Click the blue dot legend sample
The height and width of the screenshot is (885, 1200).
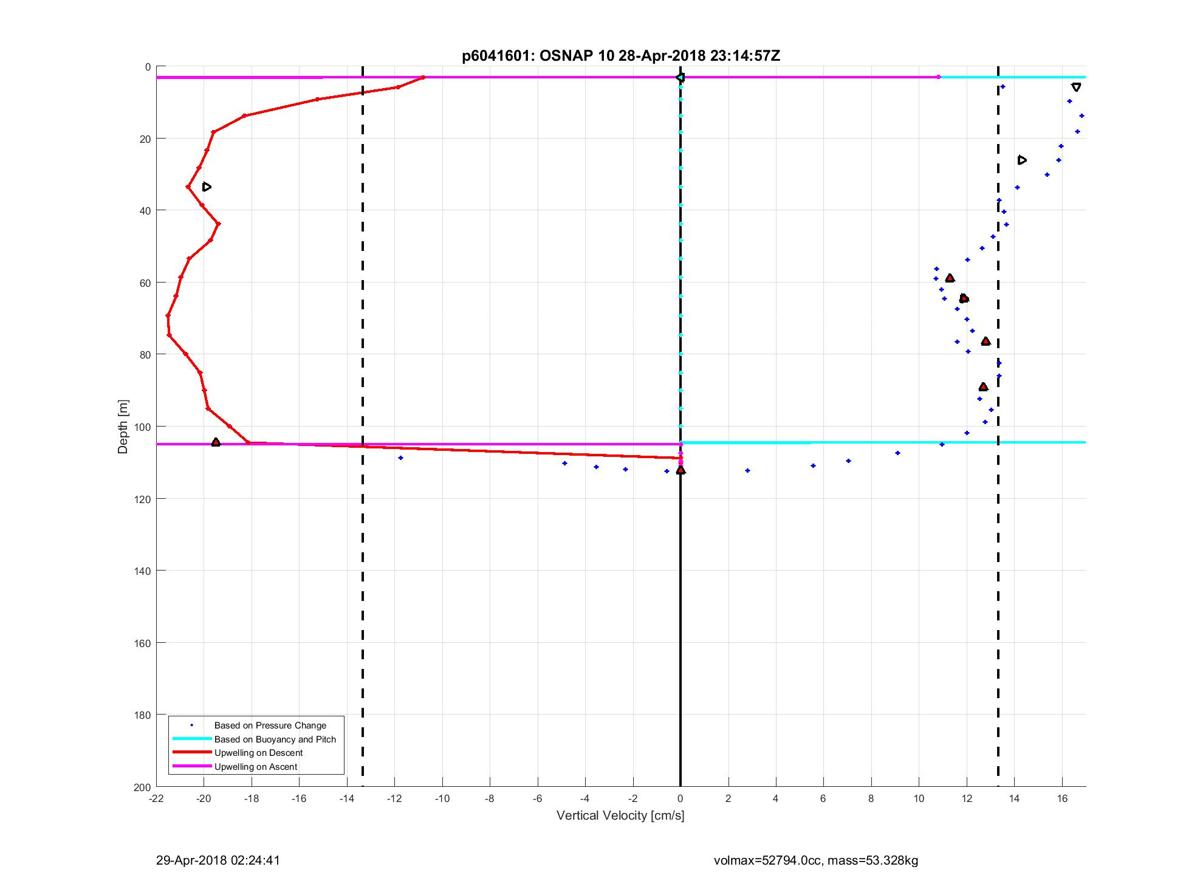click(191, 725)
